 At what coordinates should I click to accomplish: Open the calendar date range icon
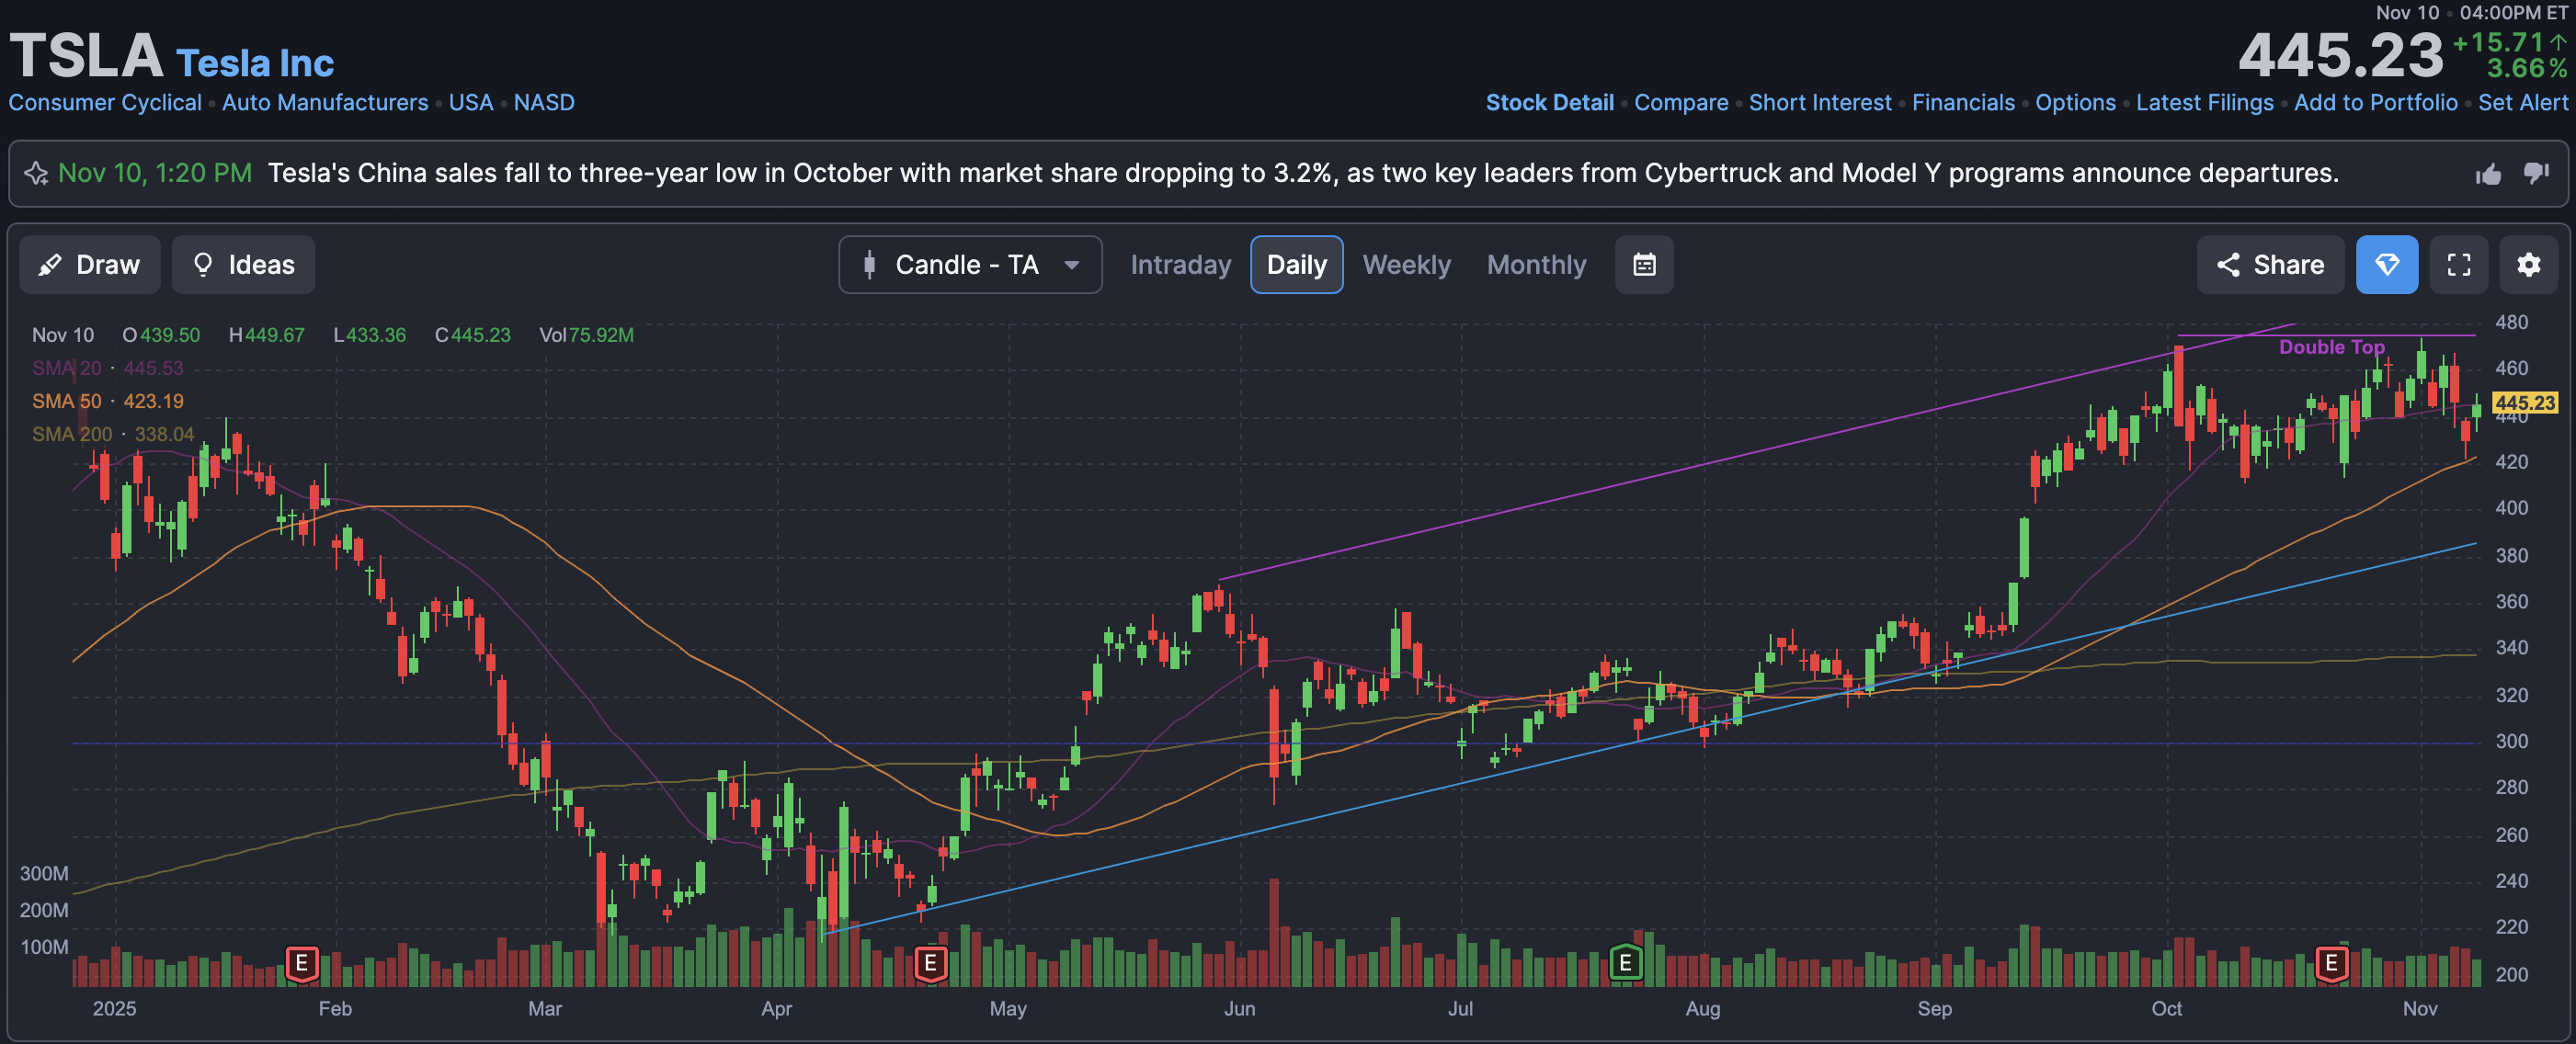[x=1644, y=265]
